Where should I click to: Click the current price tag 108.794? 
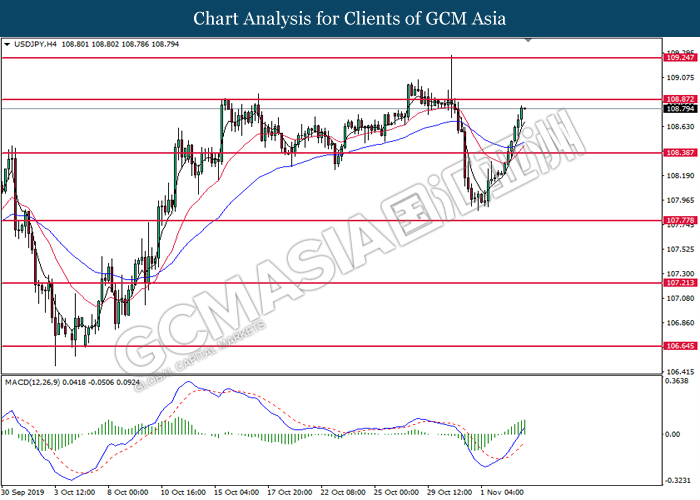pyautogui.click(x=680, y=108)
